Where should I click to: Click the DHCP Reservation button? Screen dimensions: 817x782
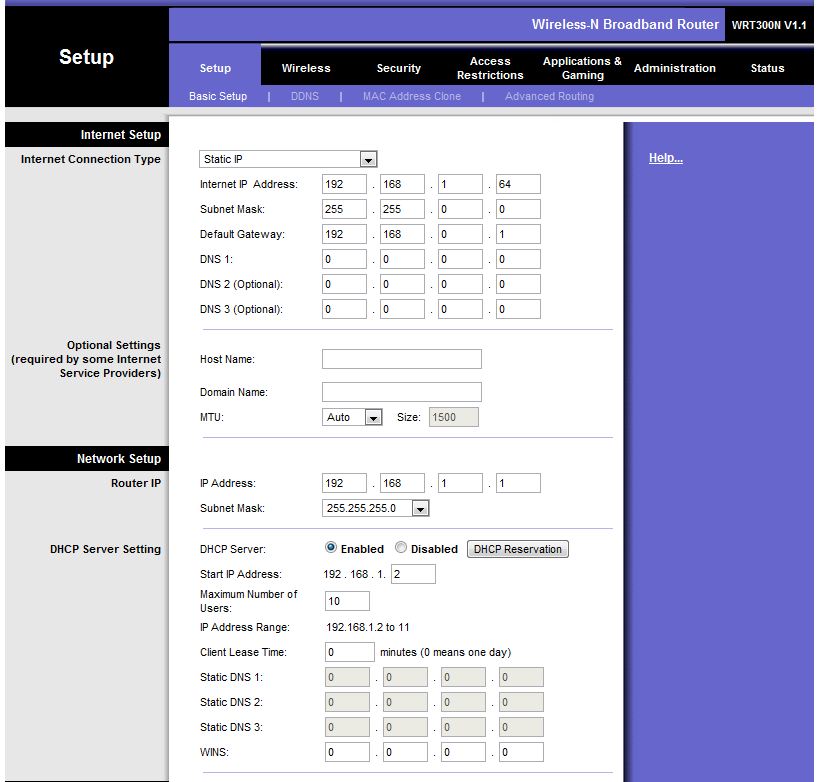(518, 549)
